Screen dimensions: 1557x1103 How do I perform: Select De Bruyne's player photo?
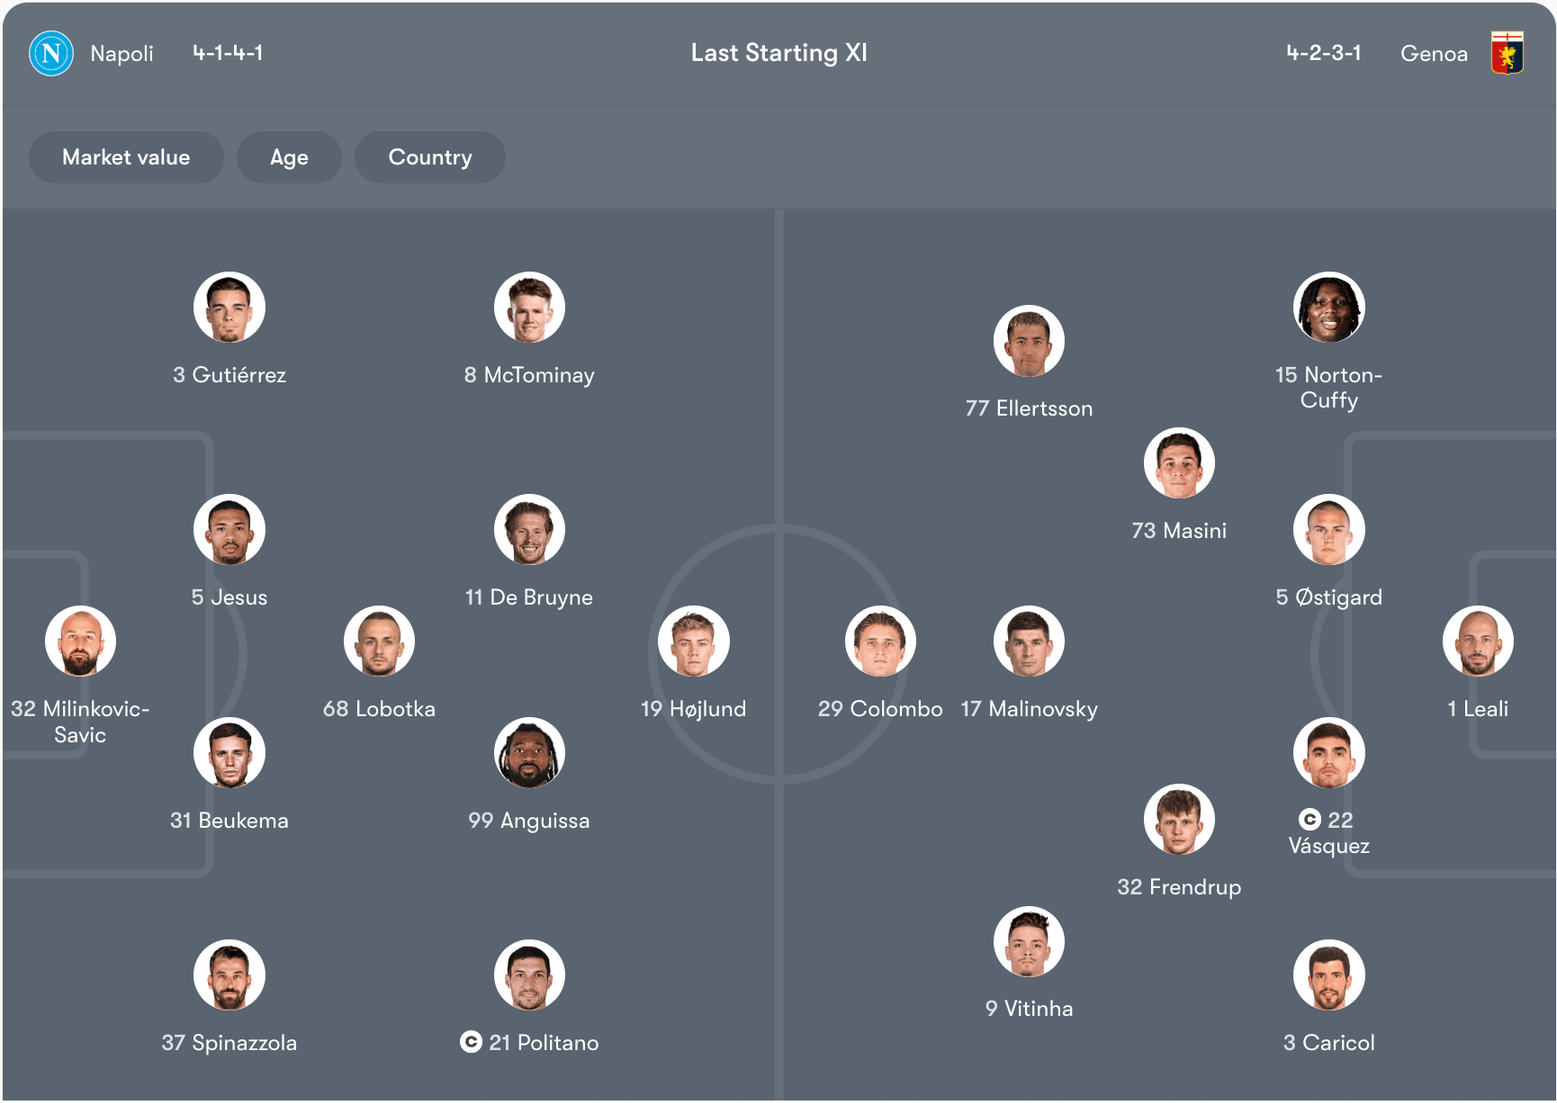click(529, 529)
